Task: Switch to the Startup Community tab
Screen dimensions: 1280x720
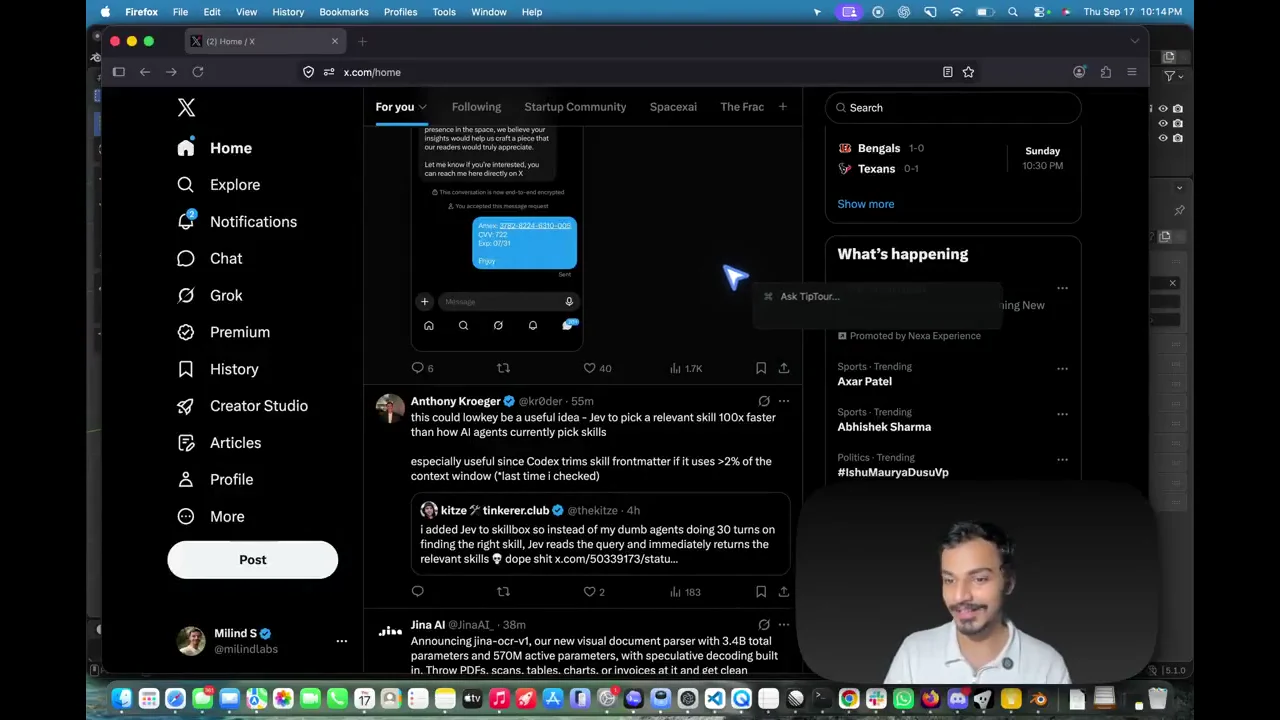Action: 575,107
